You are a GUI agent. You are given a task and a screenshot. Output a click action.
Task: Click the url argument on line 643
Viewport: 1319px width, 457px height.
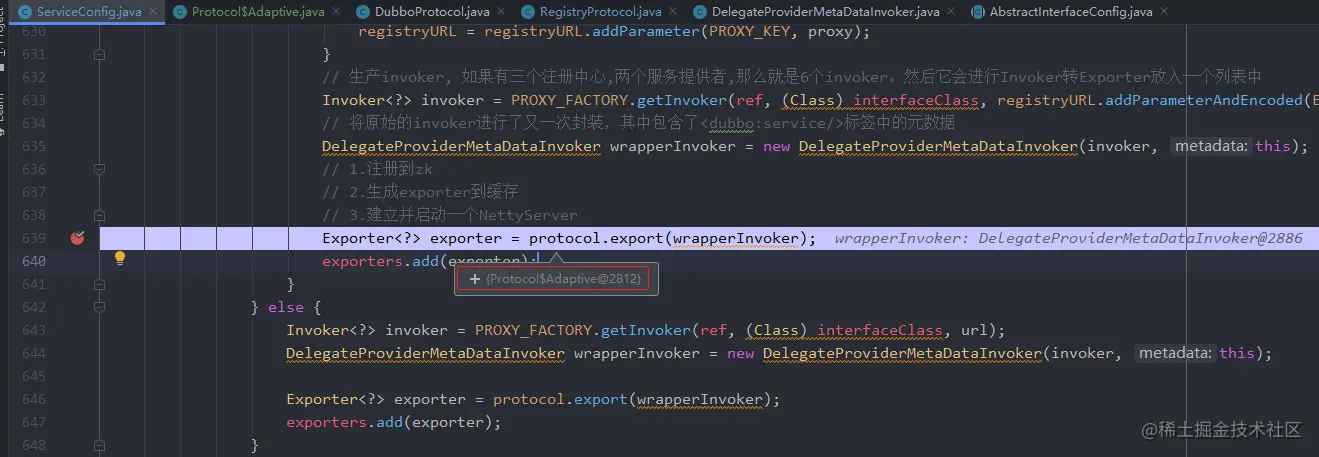click(x=974, y=330)
